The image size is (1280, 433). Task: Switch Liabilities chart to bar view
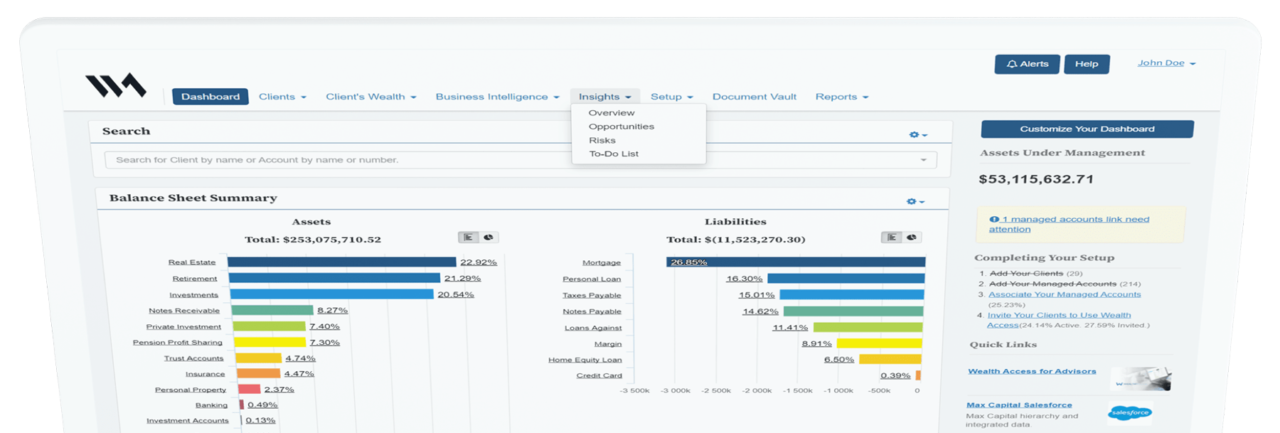click(891, 237)
